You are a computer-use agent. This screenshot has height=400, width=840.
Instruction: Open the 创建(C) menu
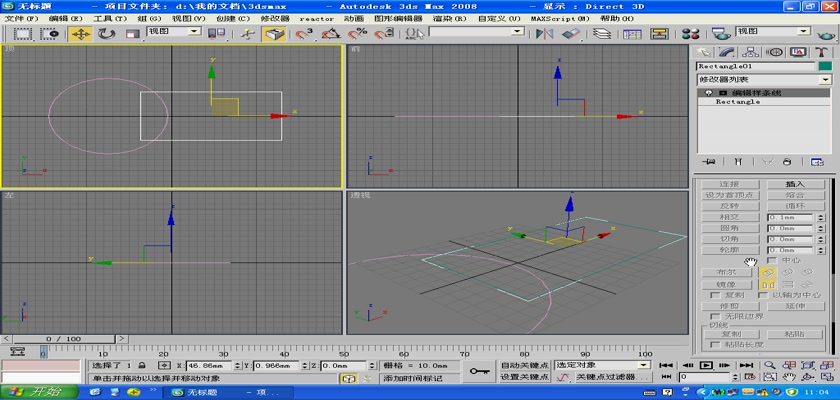[x=233, y=18]
